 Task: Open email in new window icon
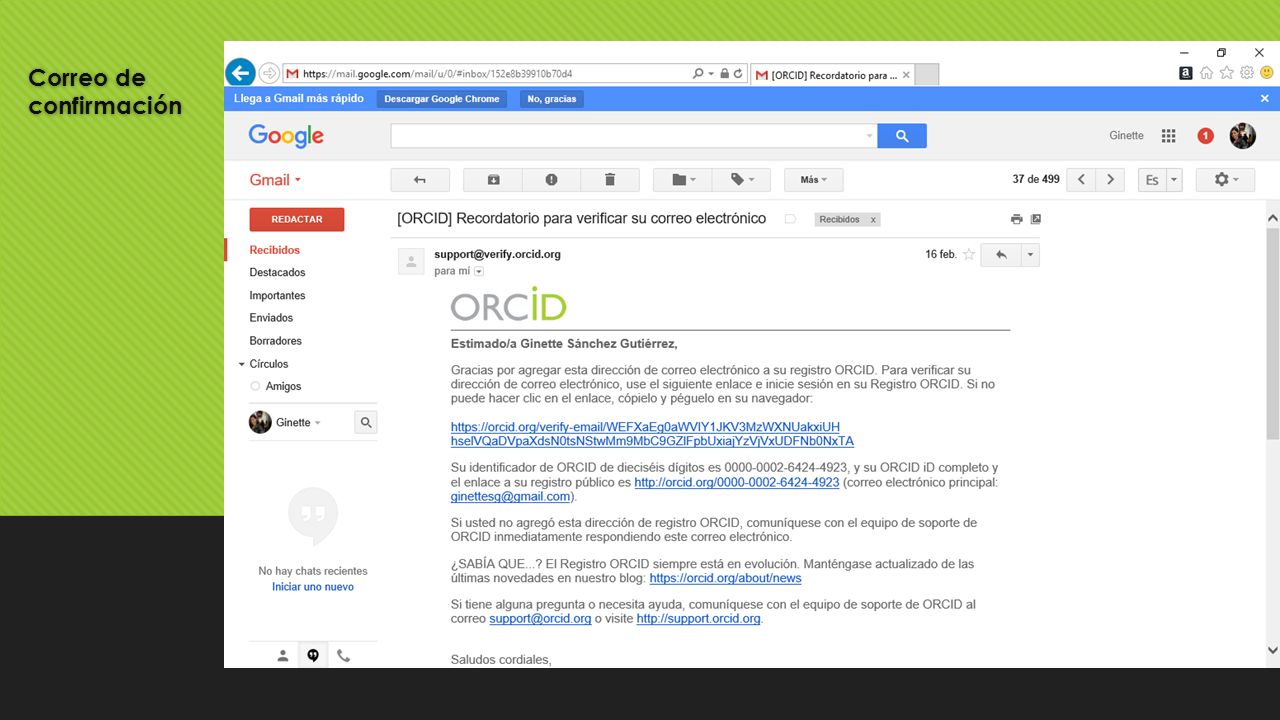1036,219
